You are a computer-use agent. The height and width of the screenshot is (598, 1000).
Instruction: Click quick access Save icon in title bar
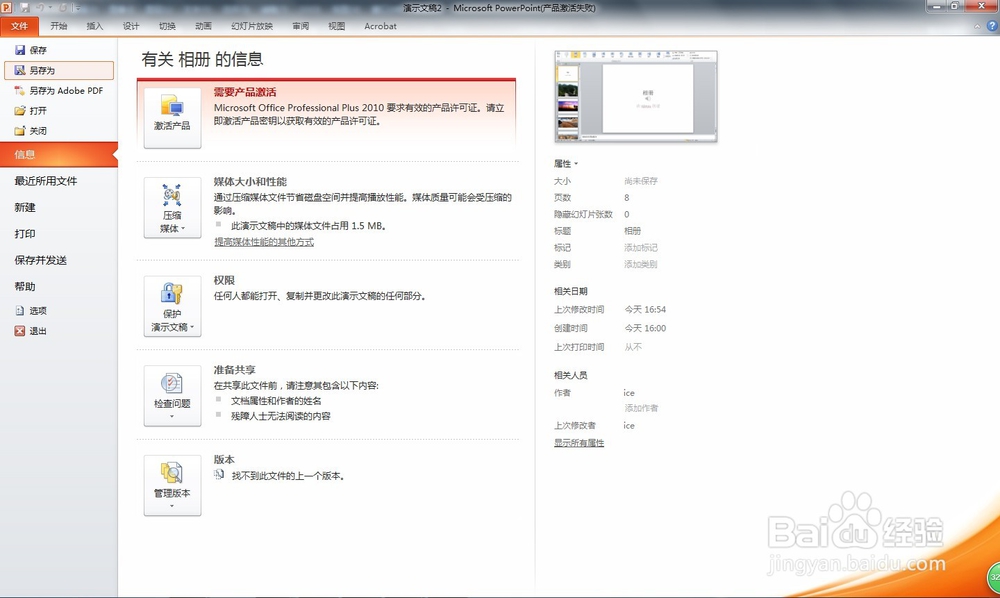[25, 8]
